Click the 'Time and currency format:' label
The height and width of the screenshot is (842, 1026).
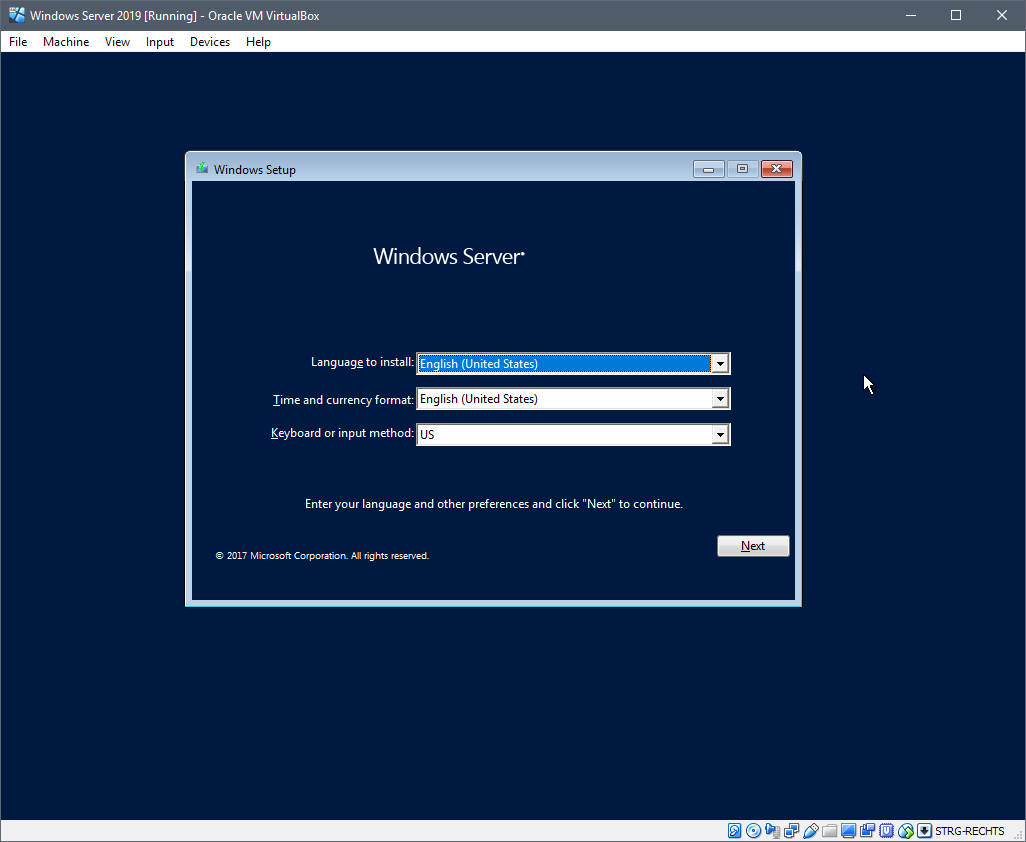coord(344,400)
